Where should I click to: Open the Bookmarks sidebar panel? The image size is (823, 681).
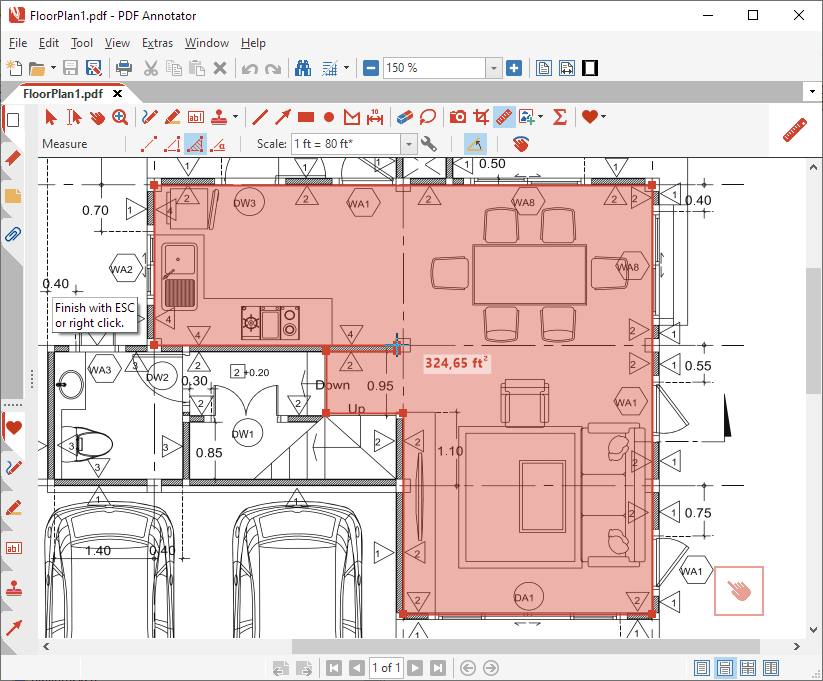pos(13,158)
